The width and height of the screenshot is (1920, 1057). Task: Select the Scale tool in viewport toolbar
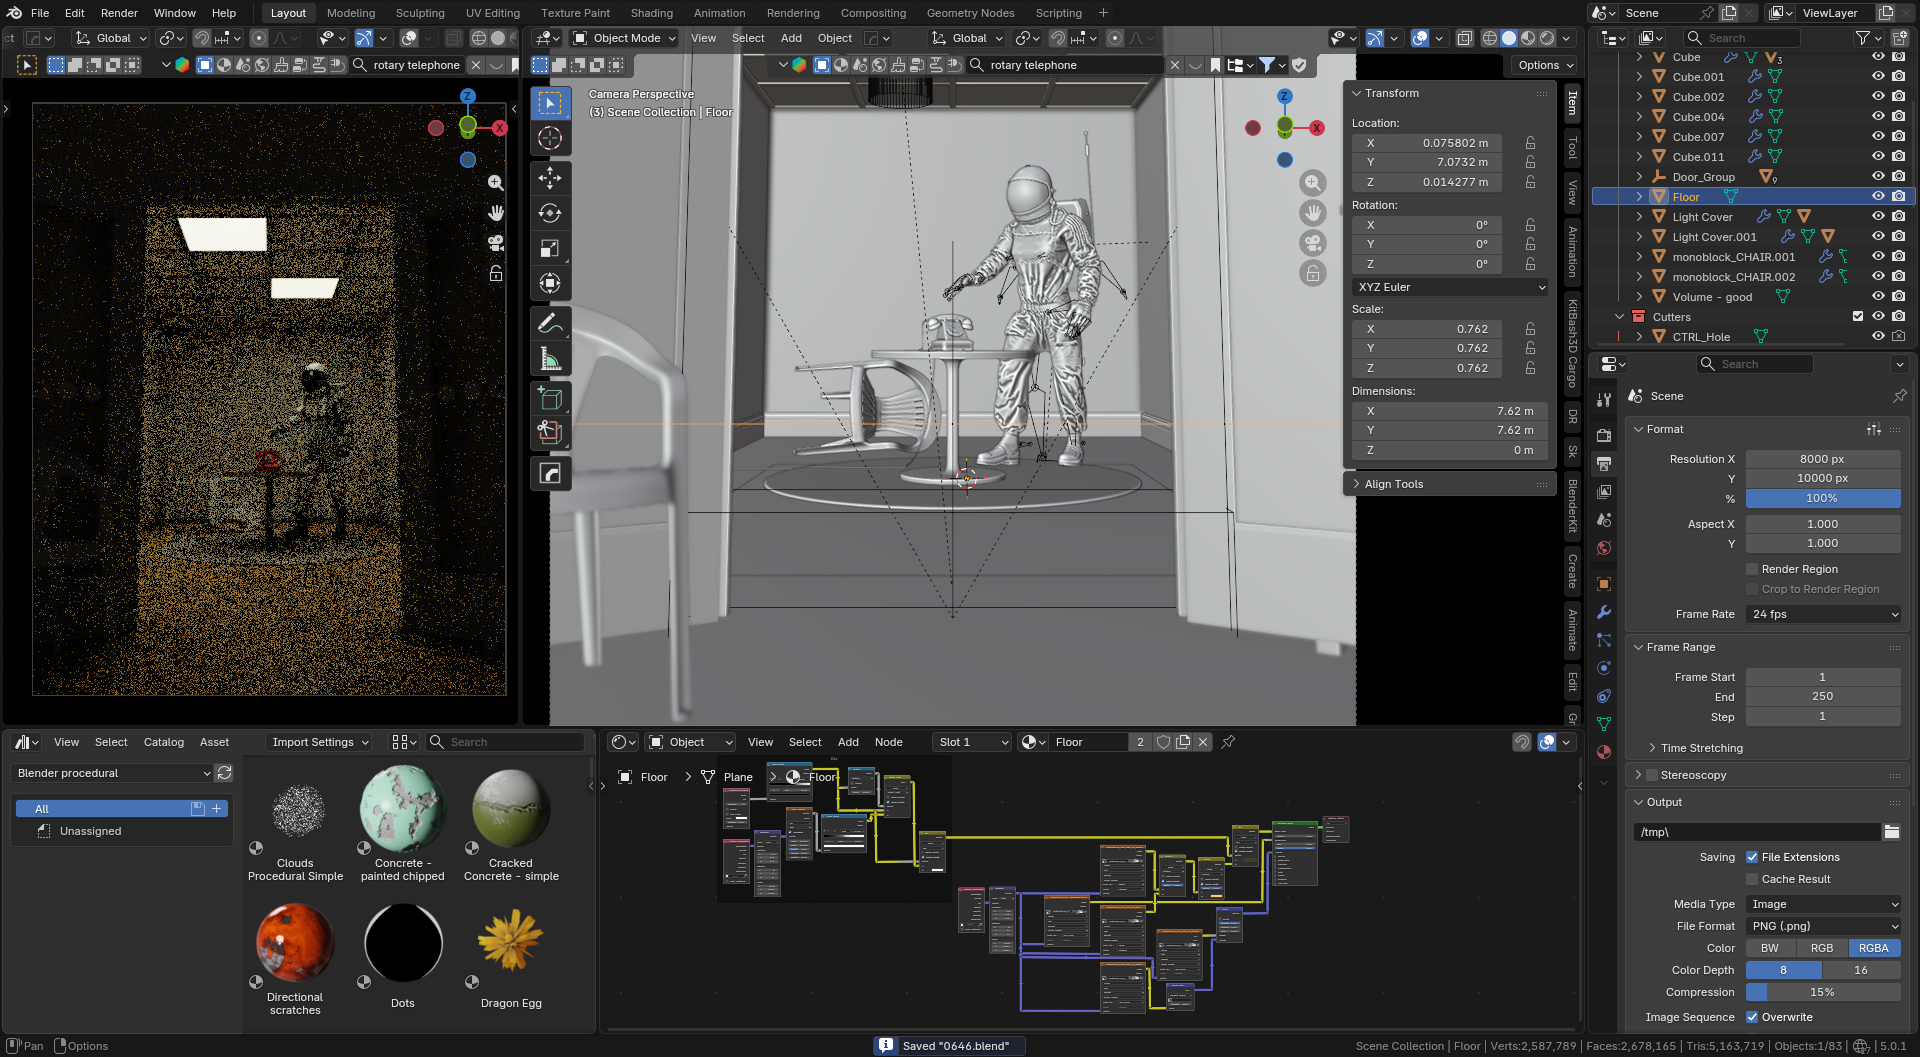(x=550, y=248)
